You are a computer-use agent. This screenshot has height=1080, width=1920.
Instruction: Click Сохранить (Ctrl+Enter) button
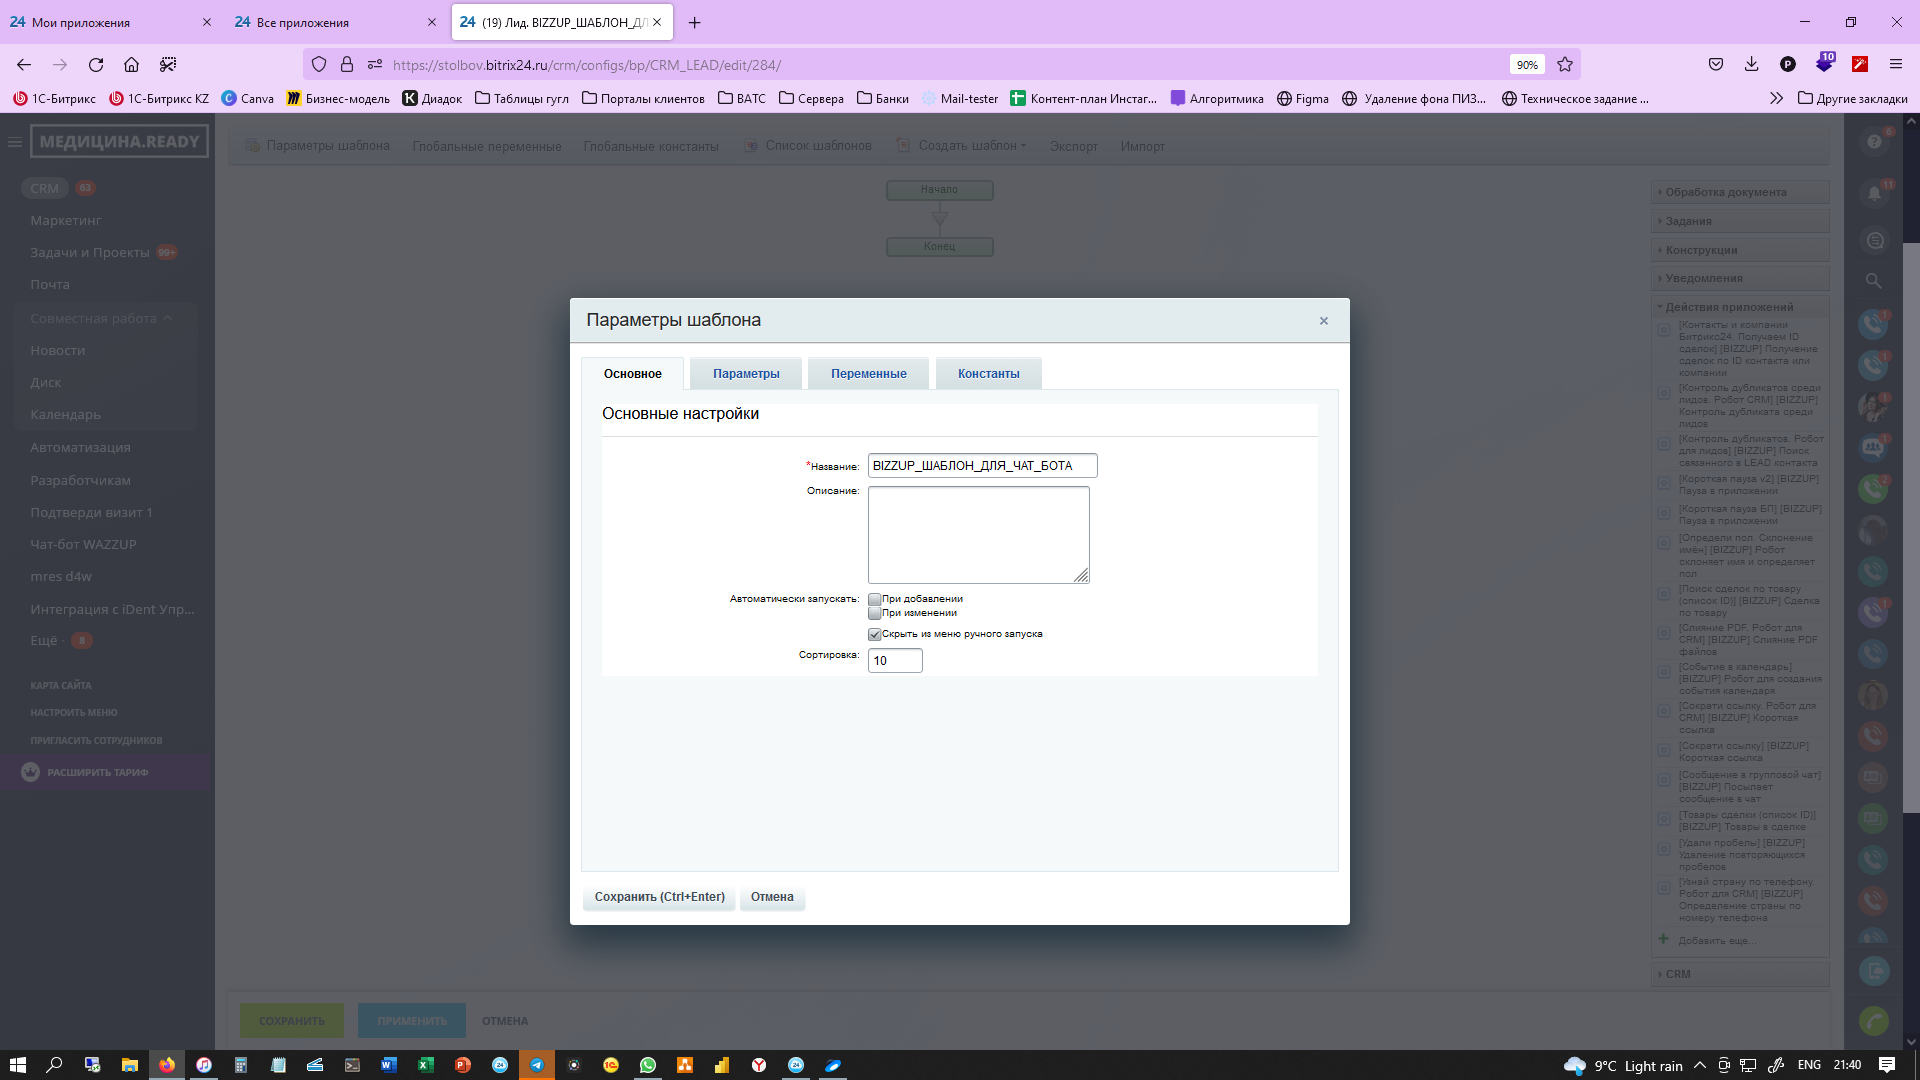click(x=659, y=897)
